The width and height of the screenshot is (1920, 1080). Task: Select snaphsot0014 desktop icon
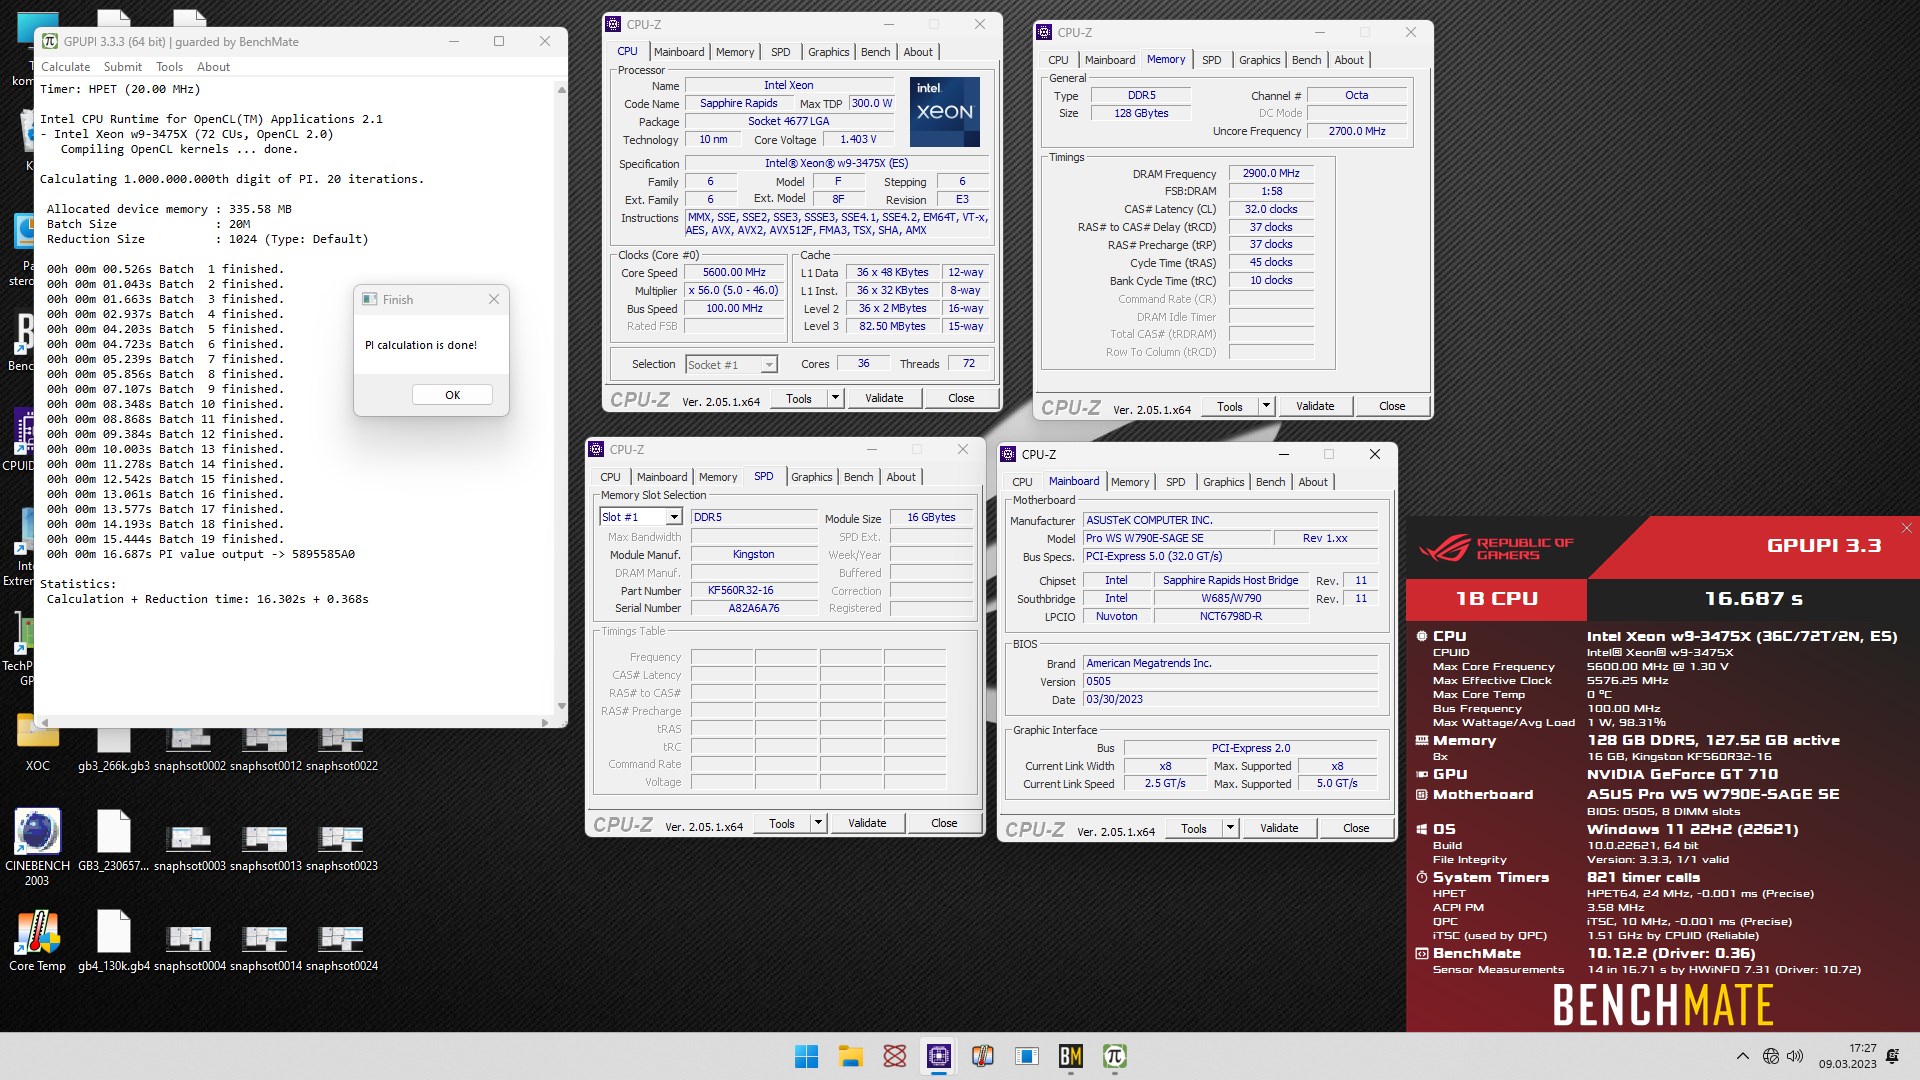[x=265, y=947]
